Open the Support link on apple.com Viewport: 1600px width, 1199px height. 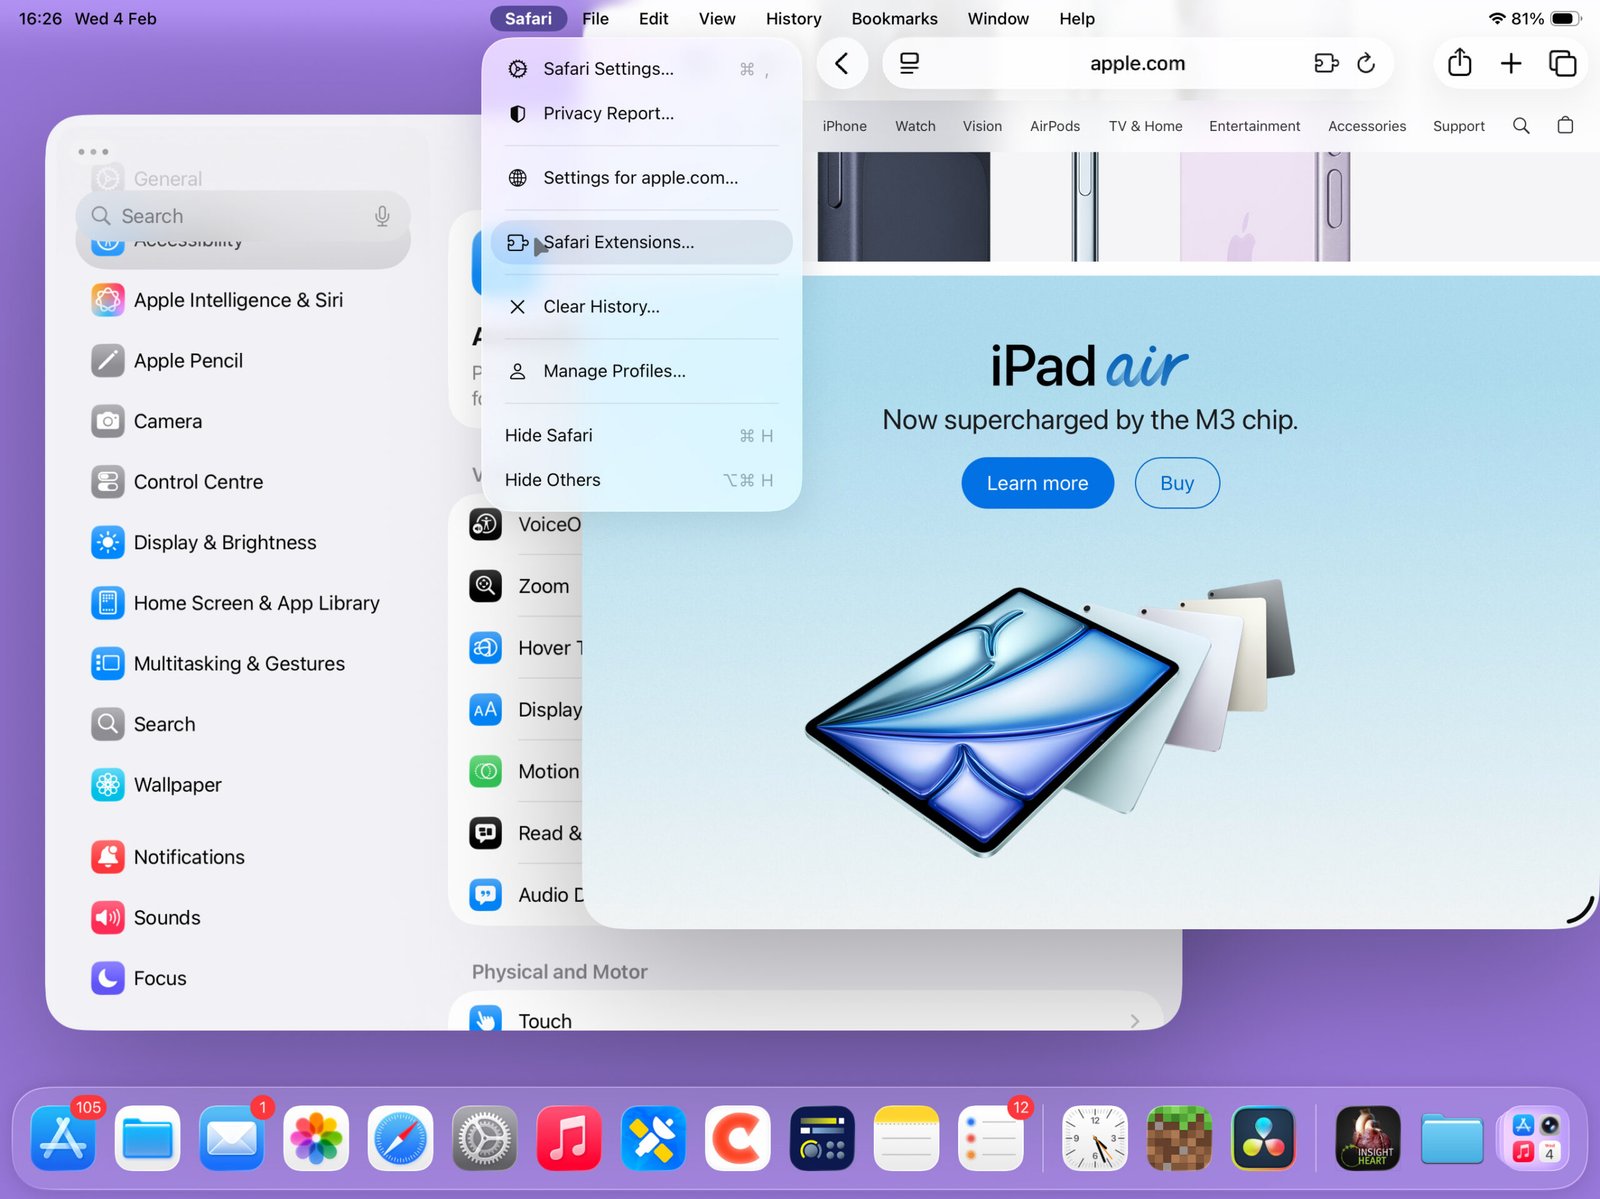[x=1458, y=126]
